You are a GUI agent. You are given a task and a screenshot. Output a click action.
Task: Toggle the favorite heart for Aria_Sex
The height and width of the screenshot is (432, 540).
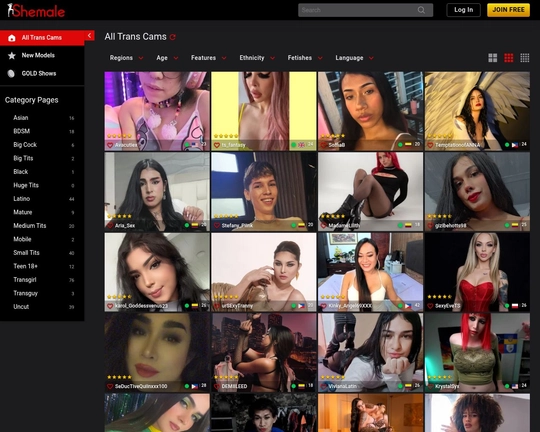(110, 226)
